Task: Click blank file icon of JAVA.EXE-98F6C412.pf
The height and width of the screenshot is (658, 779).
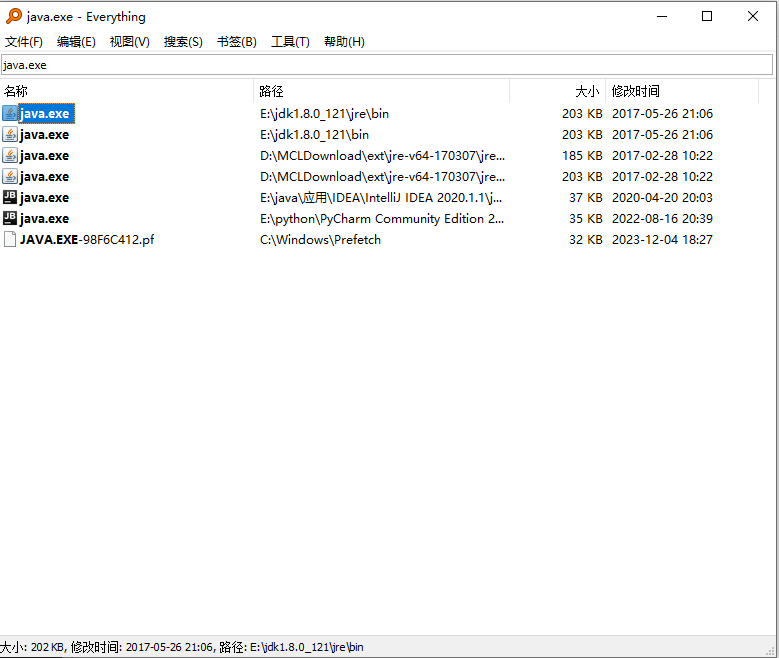Action: (10, 239)
